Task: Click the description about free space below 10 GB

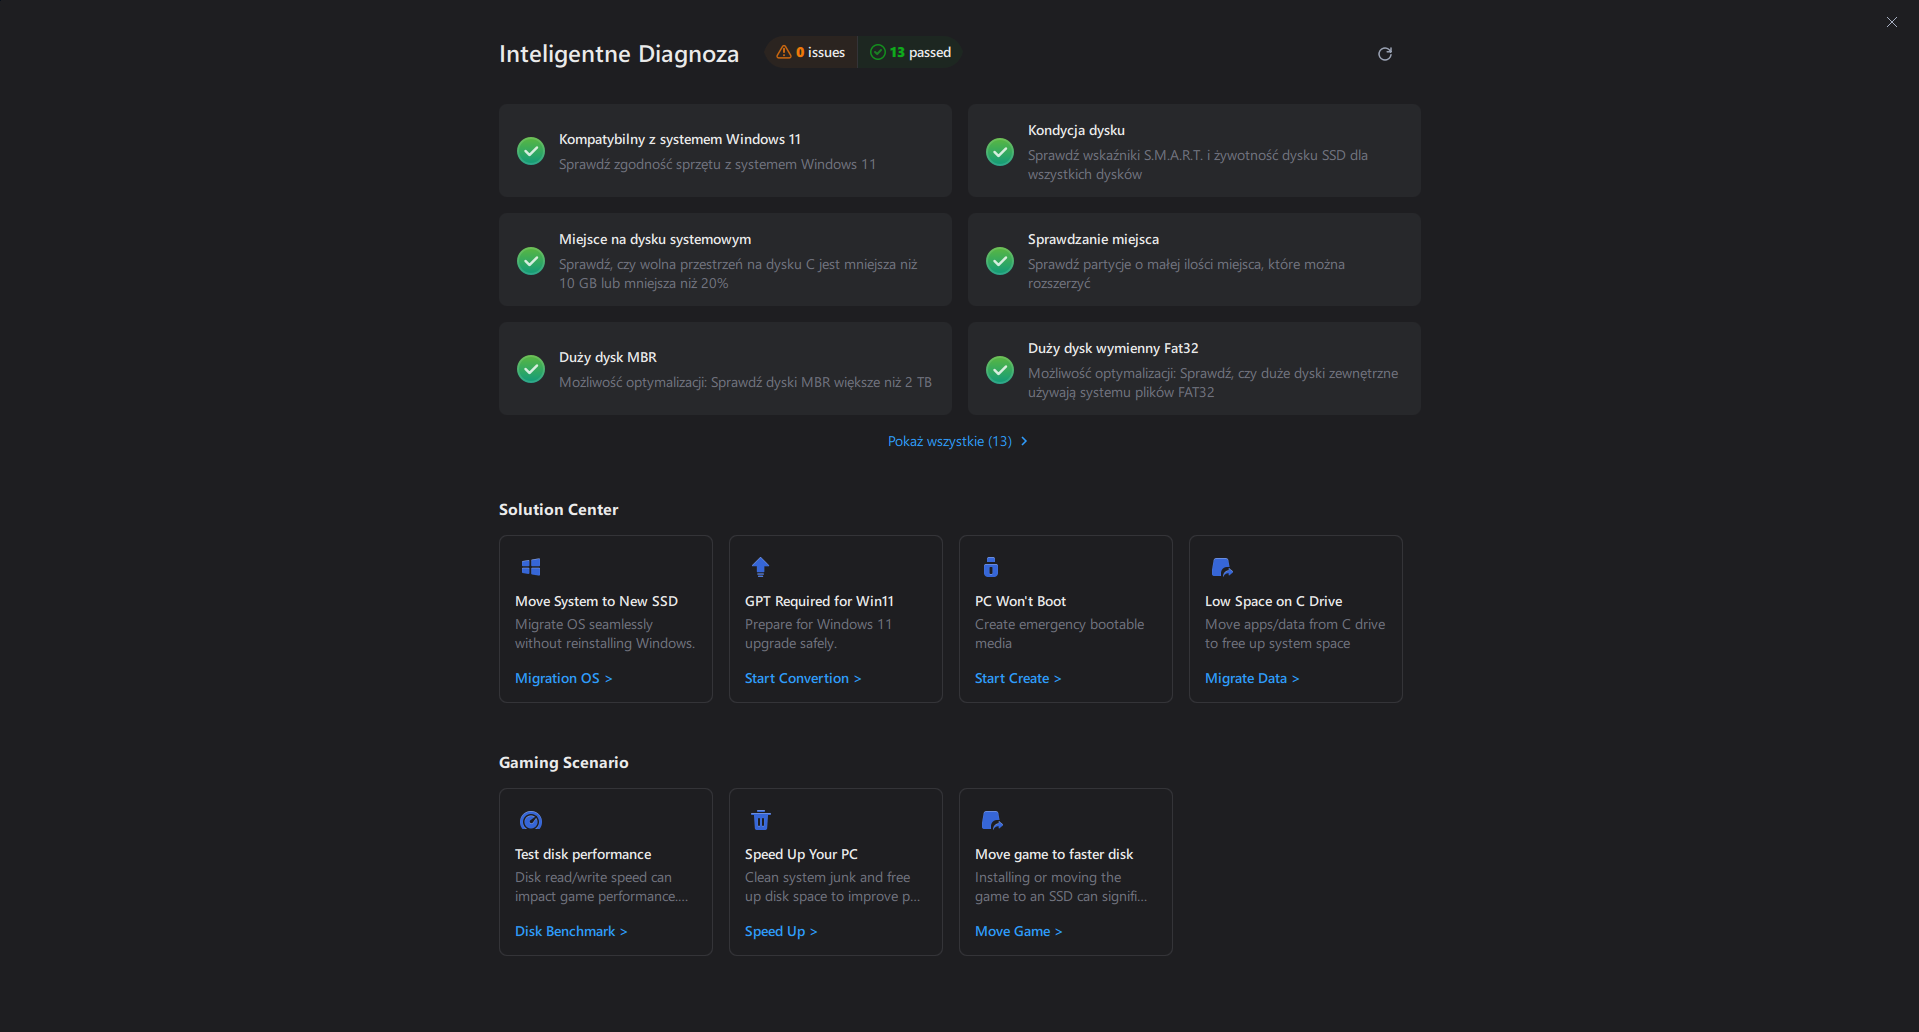Action: pos(738,274)
